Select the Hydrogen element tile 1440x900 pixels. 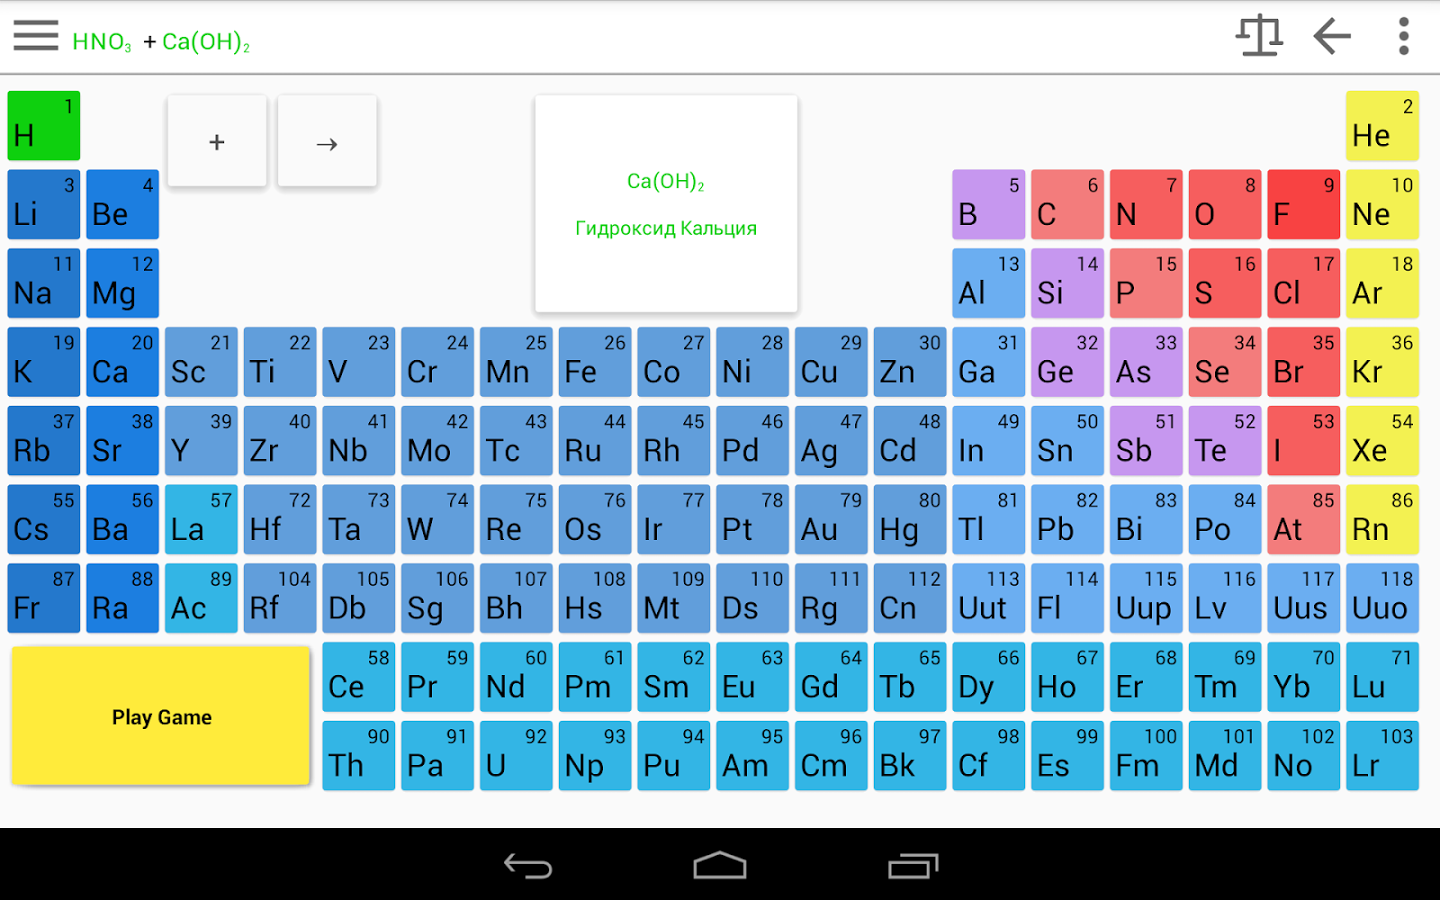coord(44,126)
